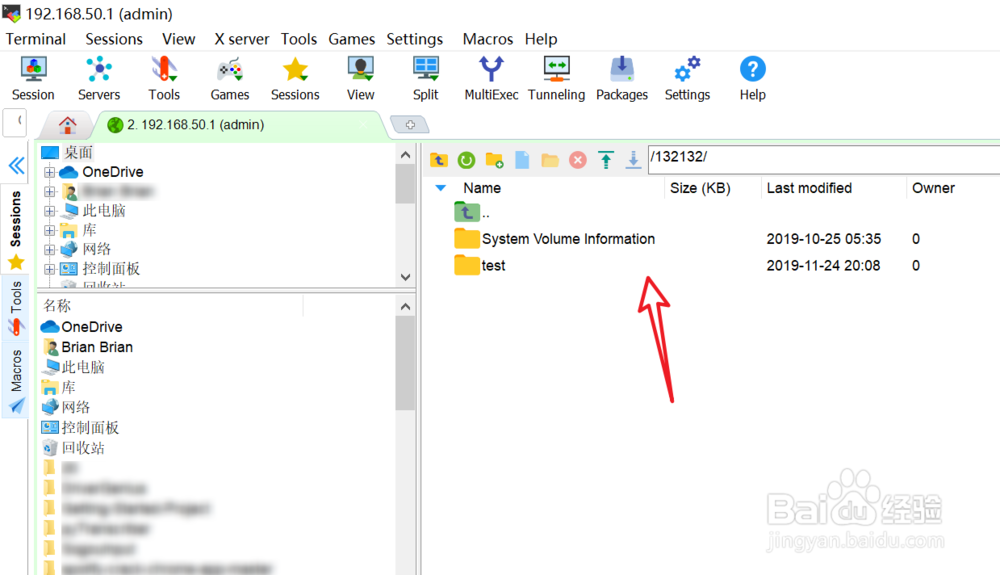Click local file list scroll up arrow
Image resolution: width=1000 pixels, height=575 pixels.
point(405,307)
